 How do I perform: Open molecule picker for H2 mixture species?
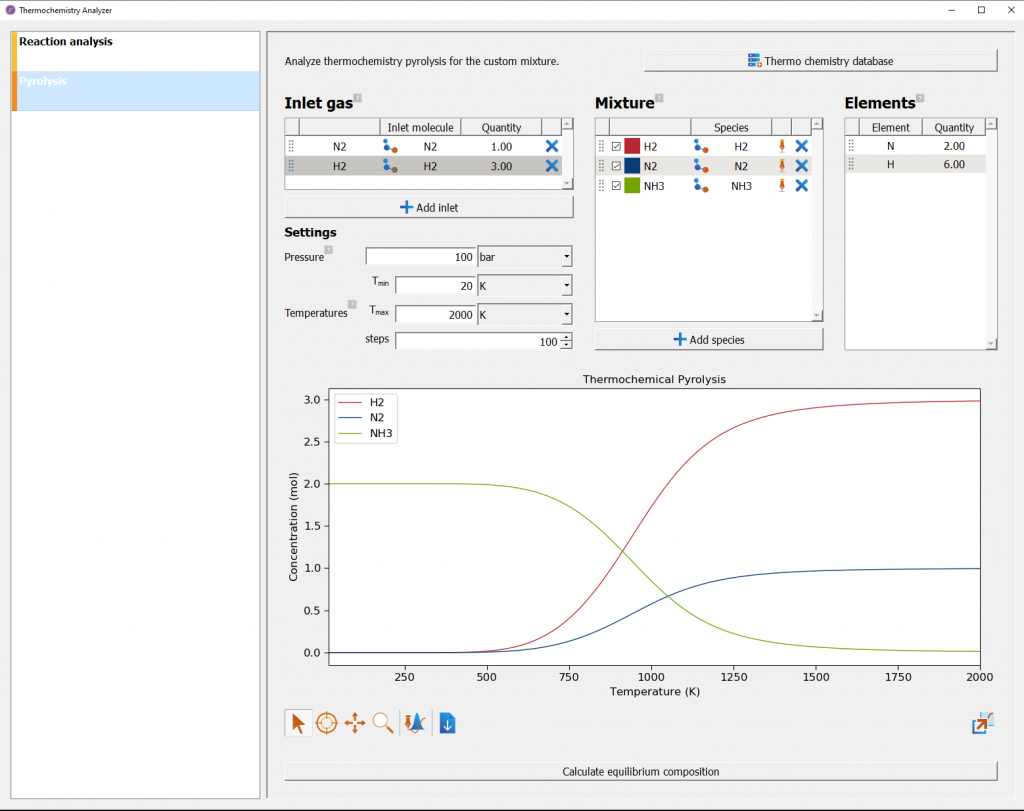coord(701,147)
